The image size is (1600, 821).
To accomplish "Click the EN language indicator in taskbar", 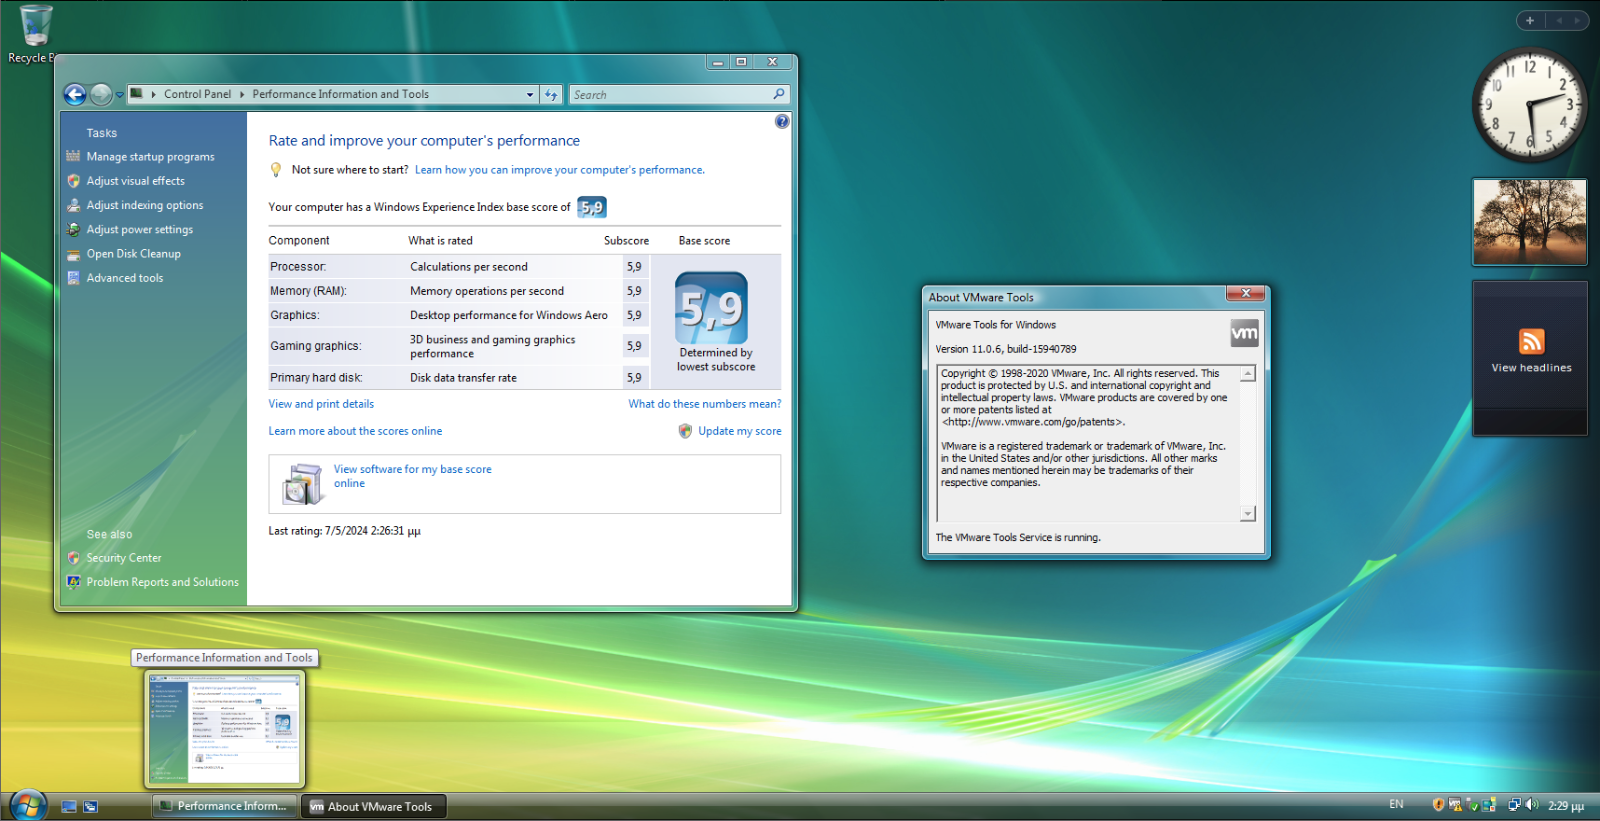I will click(1396, 805).
